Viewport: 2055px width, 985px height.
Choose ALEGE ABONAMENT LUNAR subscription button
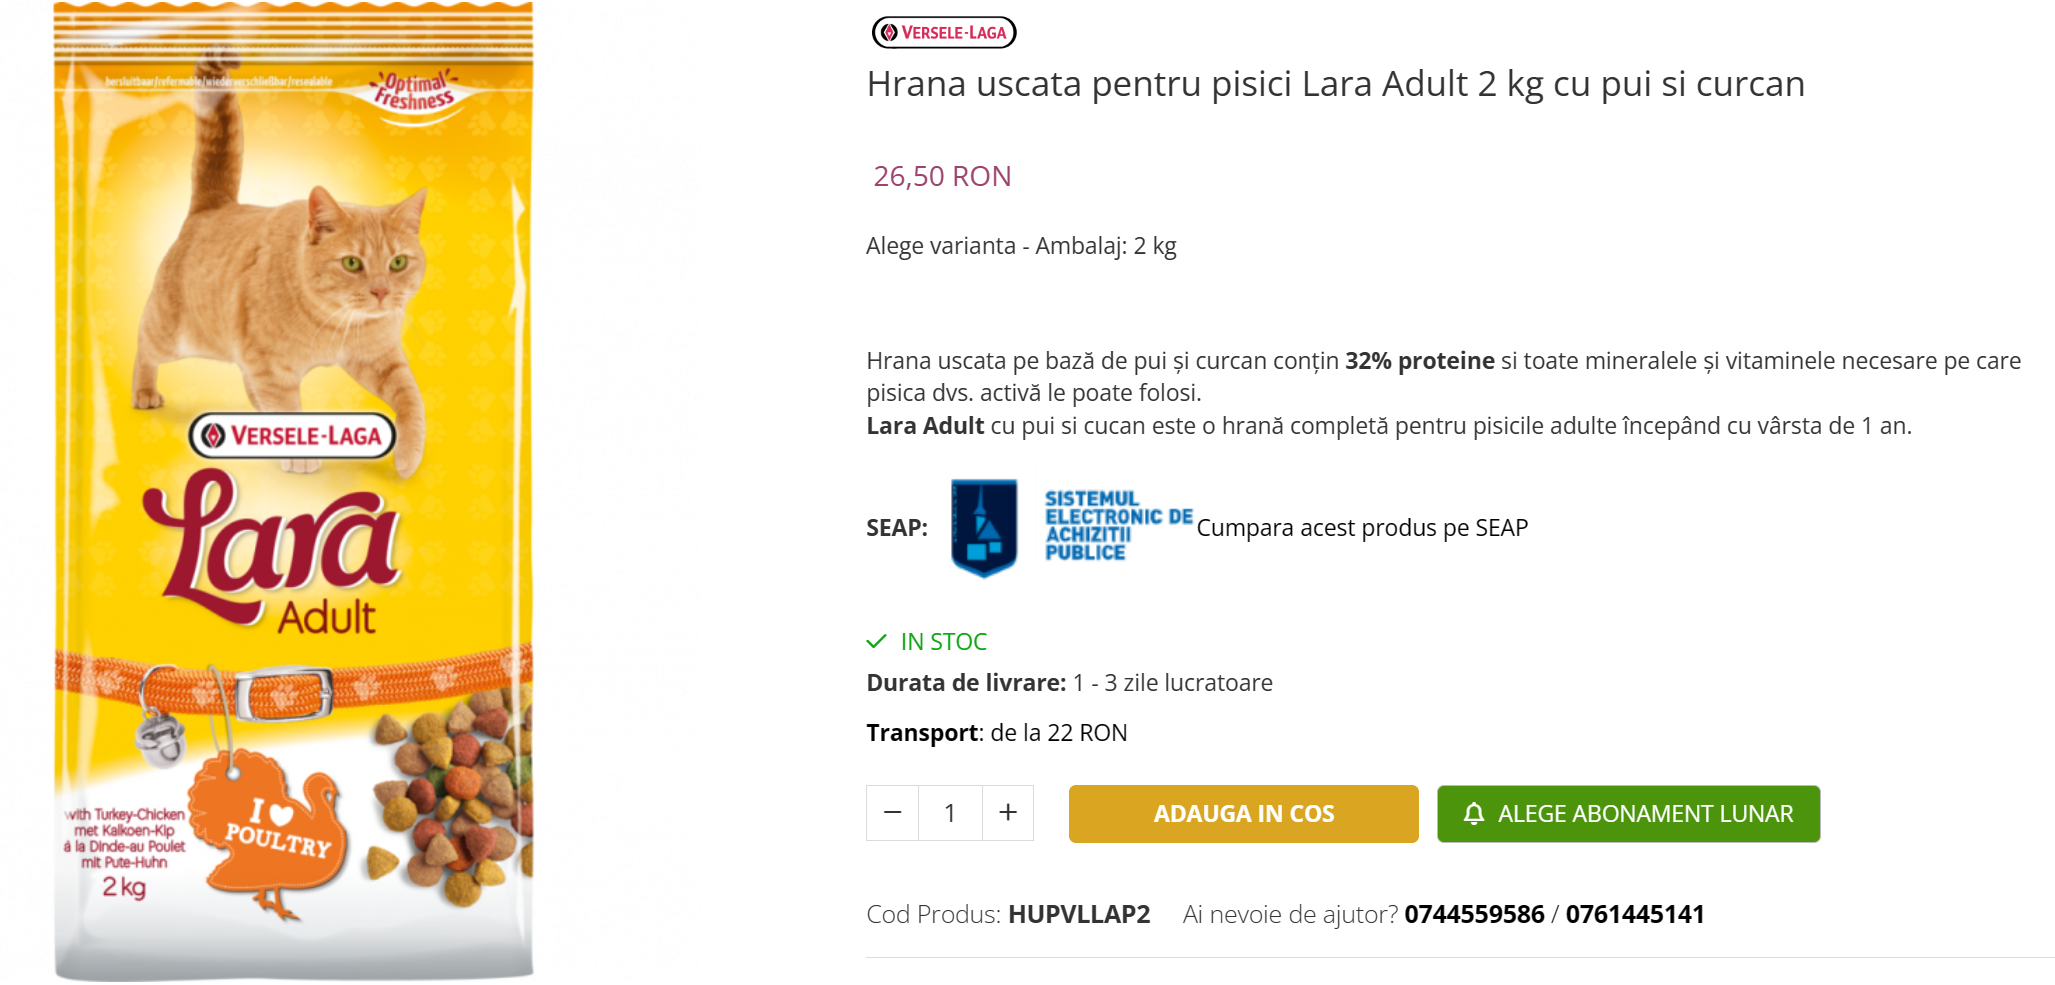tap(1628, 814)
